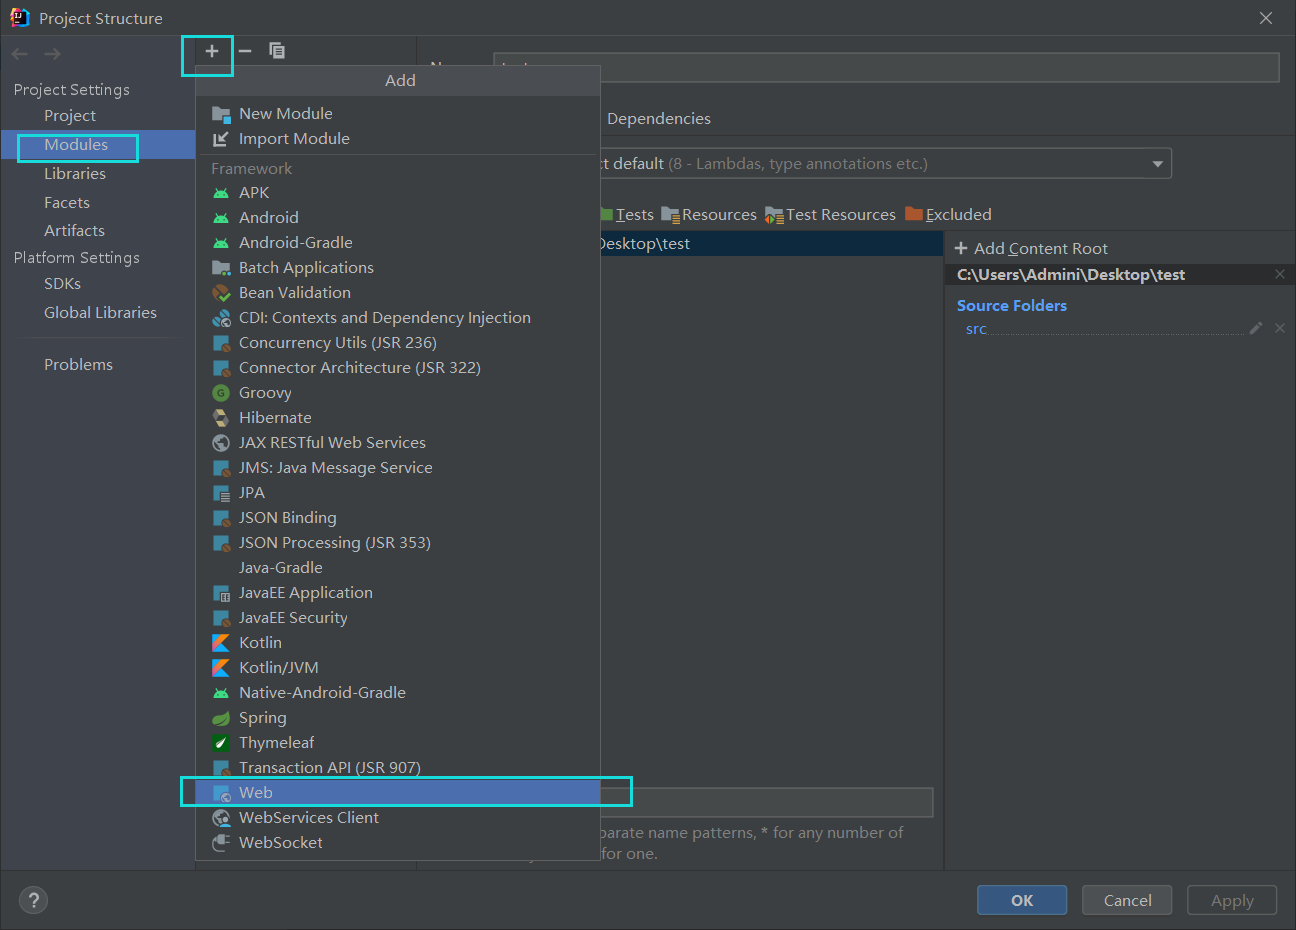Image resolution: width=1296 pixels, height=930 pixels.
Task: Open Libraries in sidebar
Action: point(75,174)
